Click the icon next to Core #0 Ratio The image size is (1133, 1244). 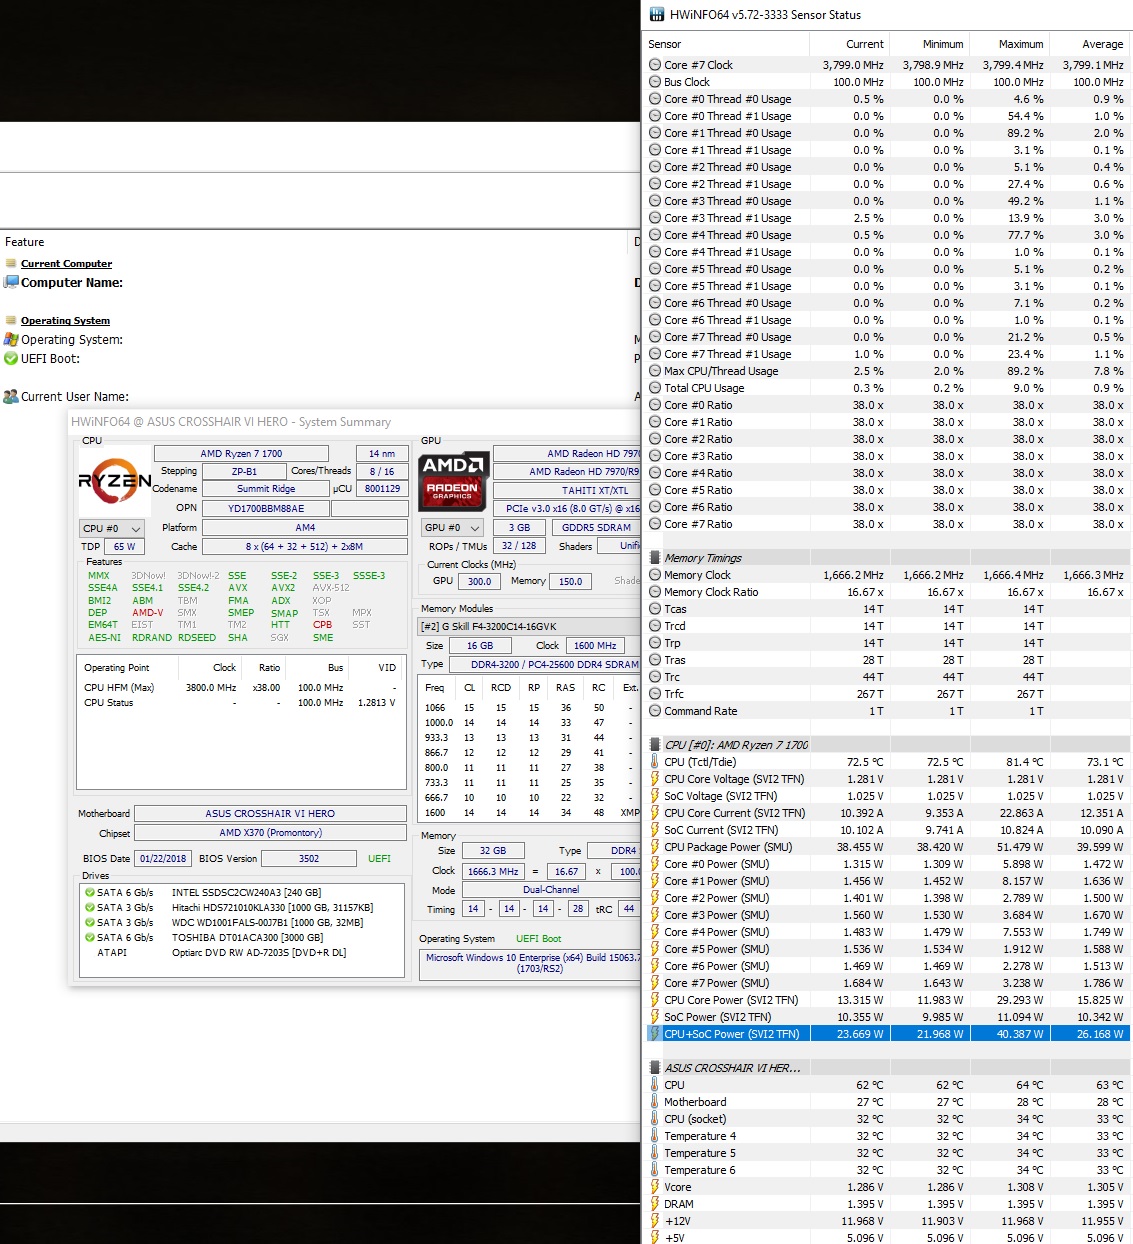coord(655,405)
